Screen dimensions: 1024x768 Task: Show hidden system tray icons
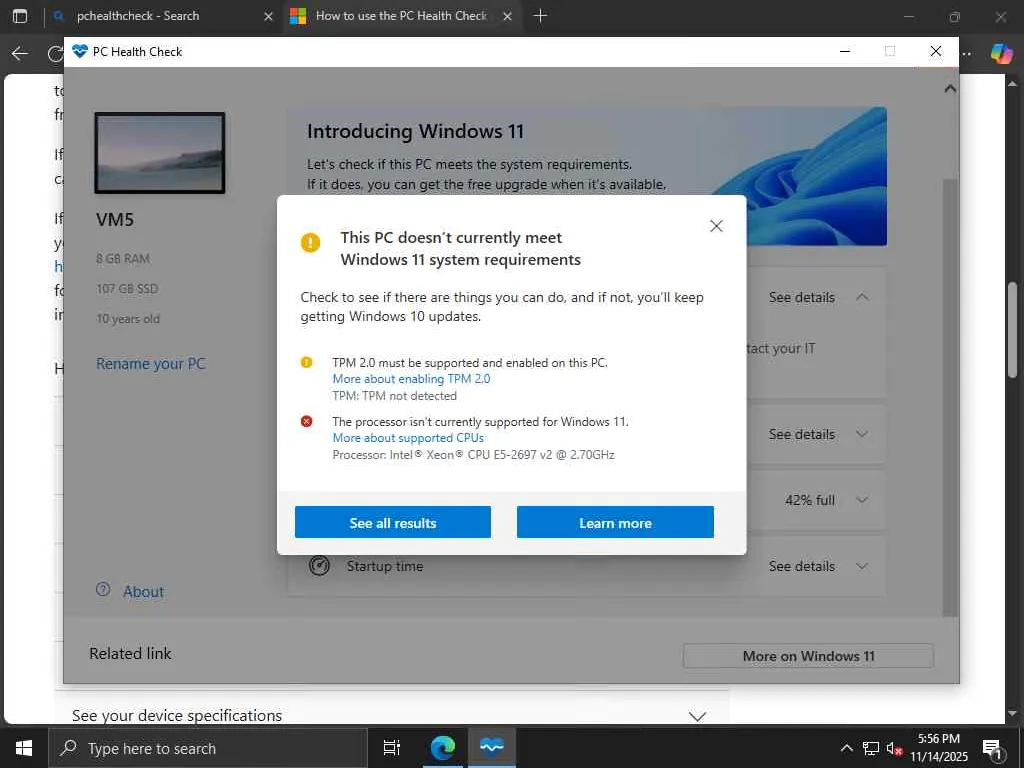[846, 748]
